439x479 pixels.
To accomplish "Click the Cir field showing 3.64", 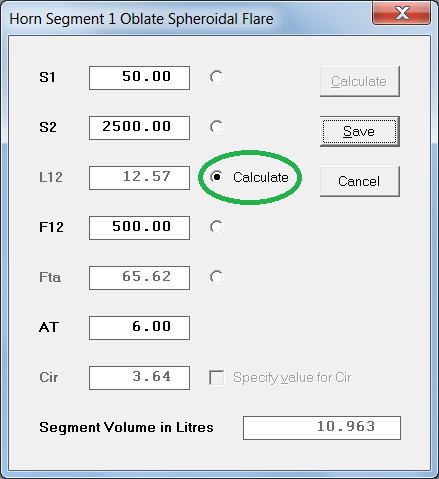I will pyautogui.click(x=139, y=378).
